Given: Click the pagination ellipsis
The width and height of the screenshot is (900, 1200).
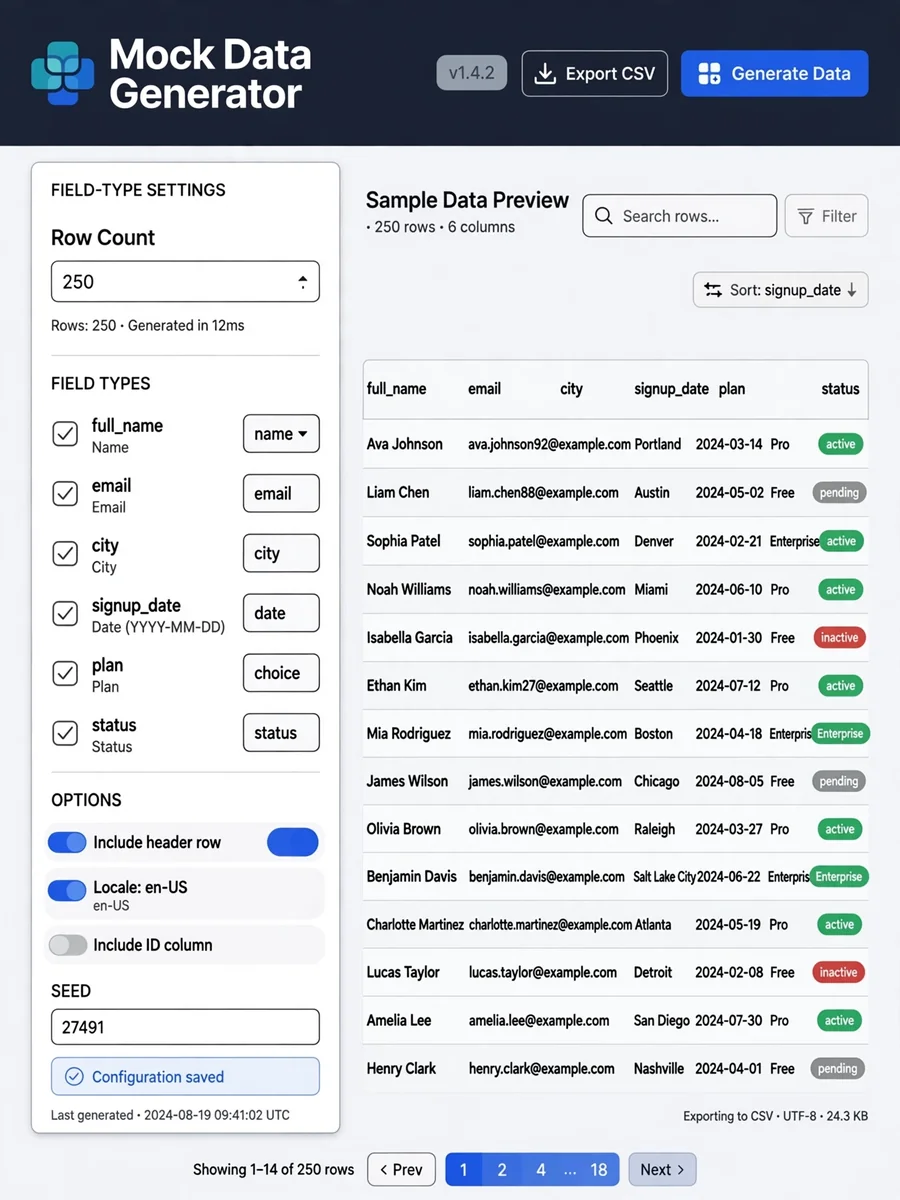Looking at the screenshot, I should click(x=570, y=1169).
